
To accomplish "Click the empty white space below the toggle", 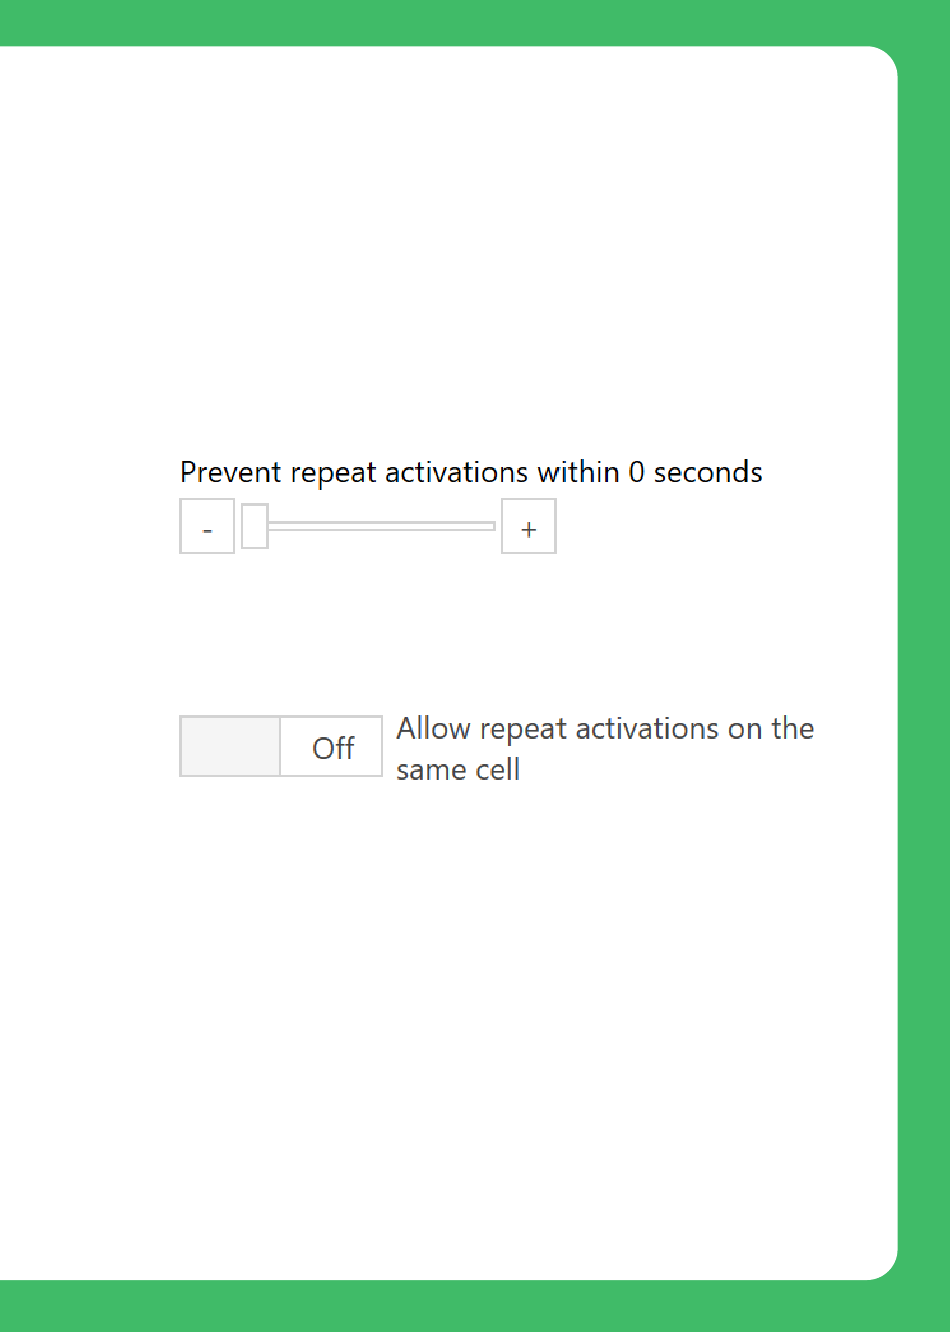I will [x=450, y=1030].
